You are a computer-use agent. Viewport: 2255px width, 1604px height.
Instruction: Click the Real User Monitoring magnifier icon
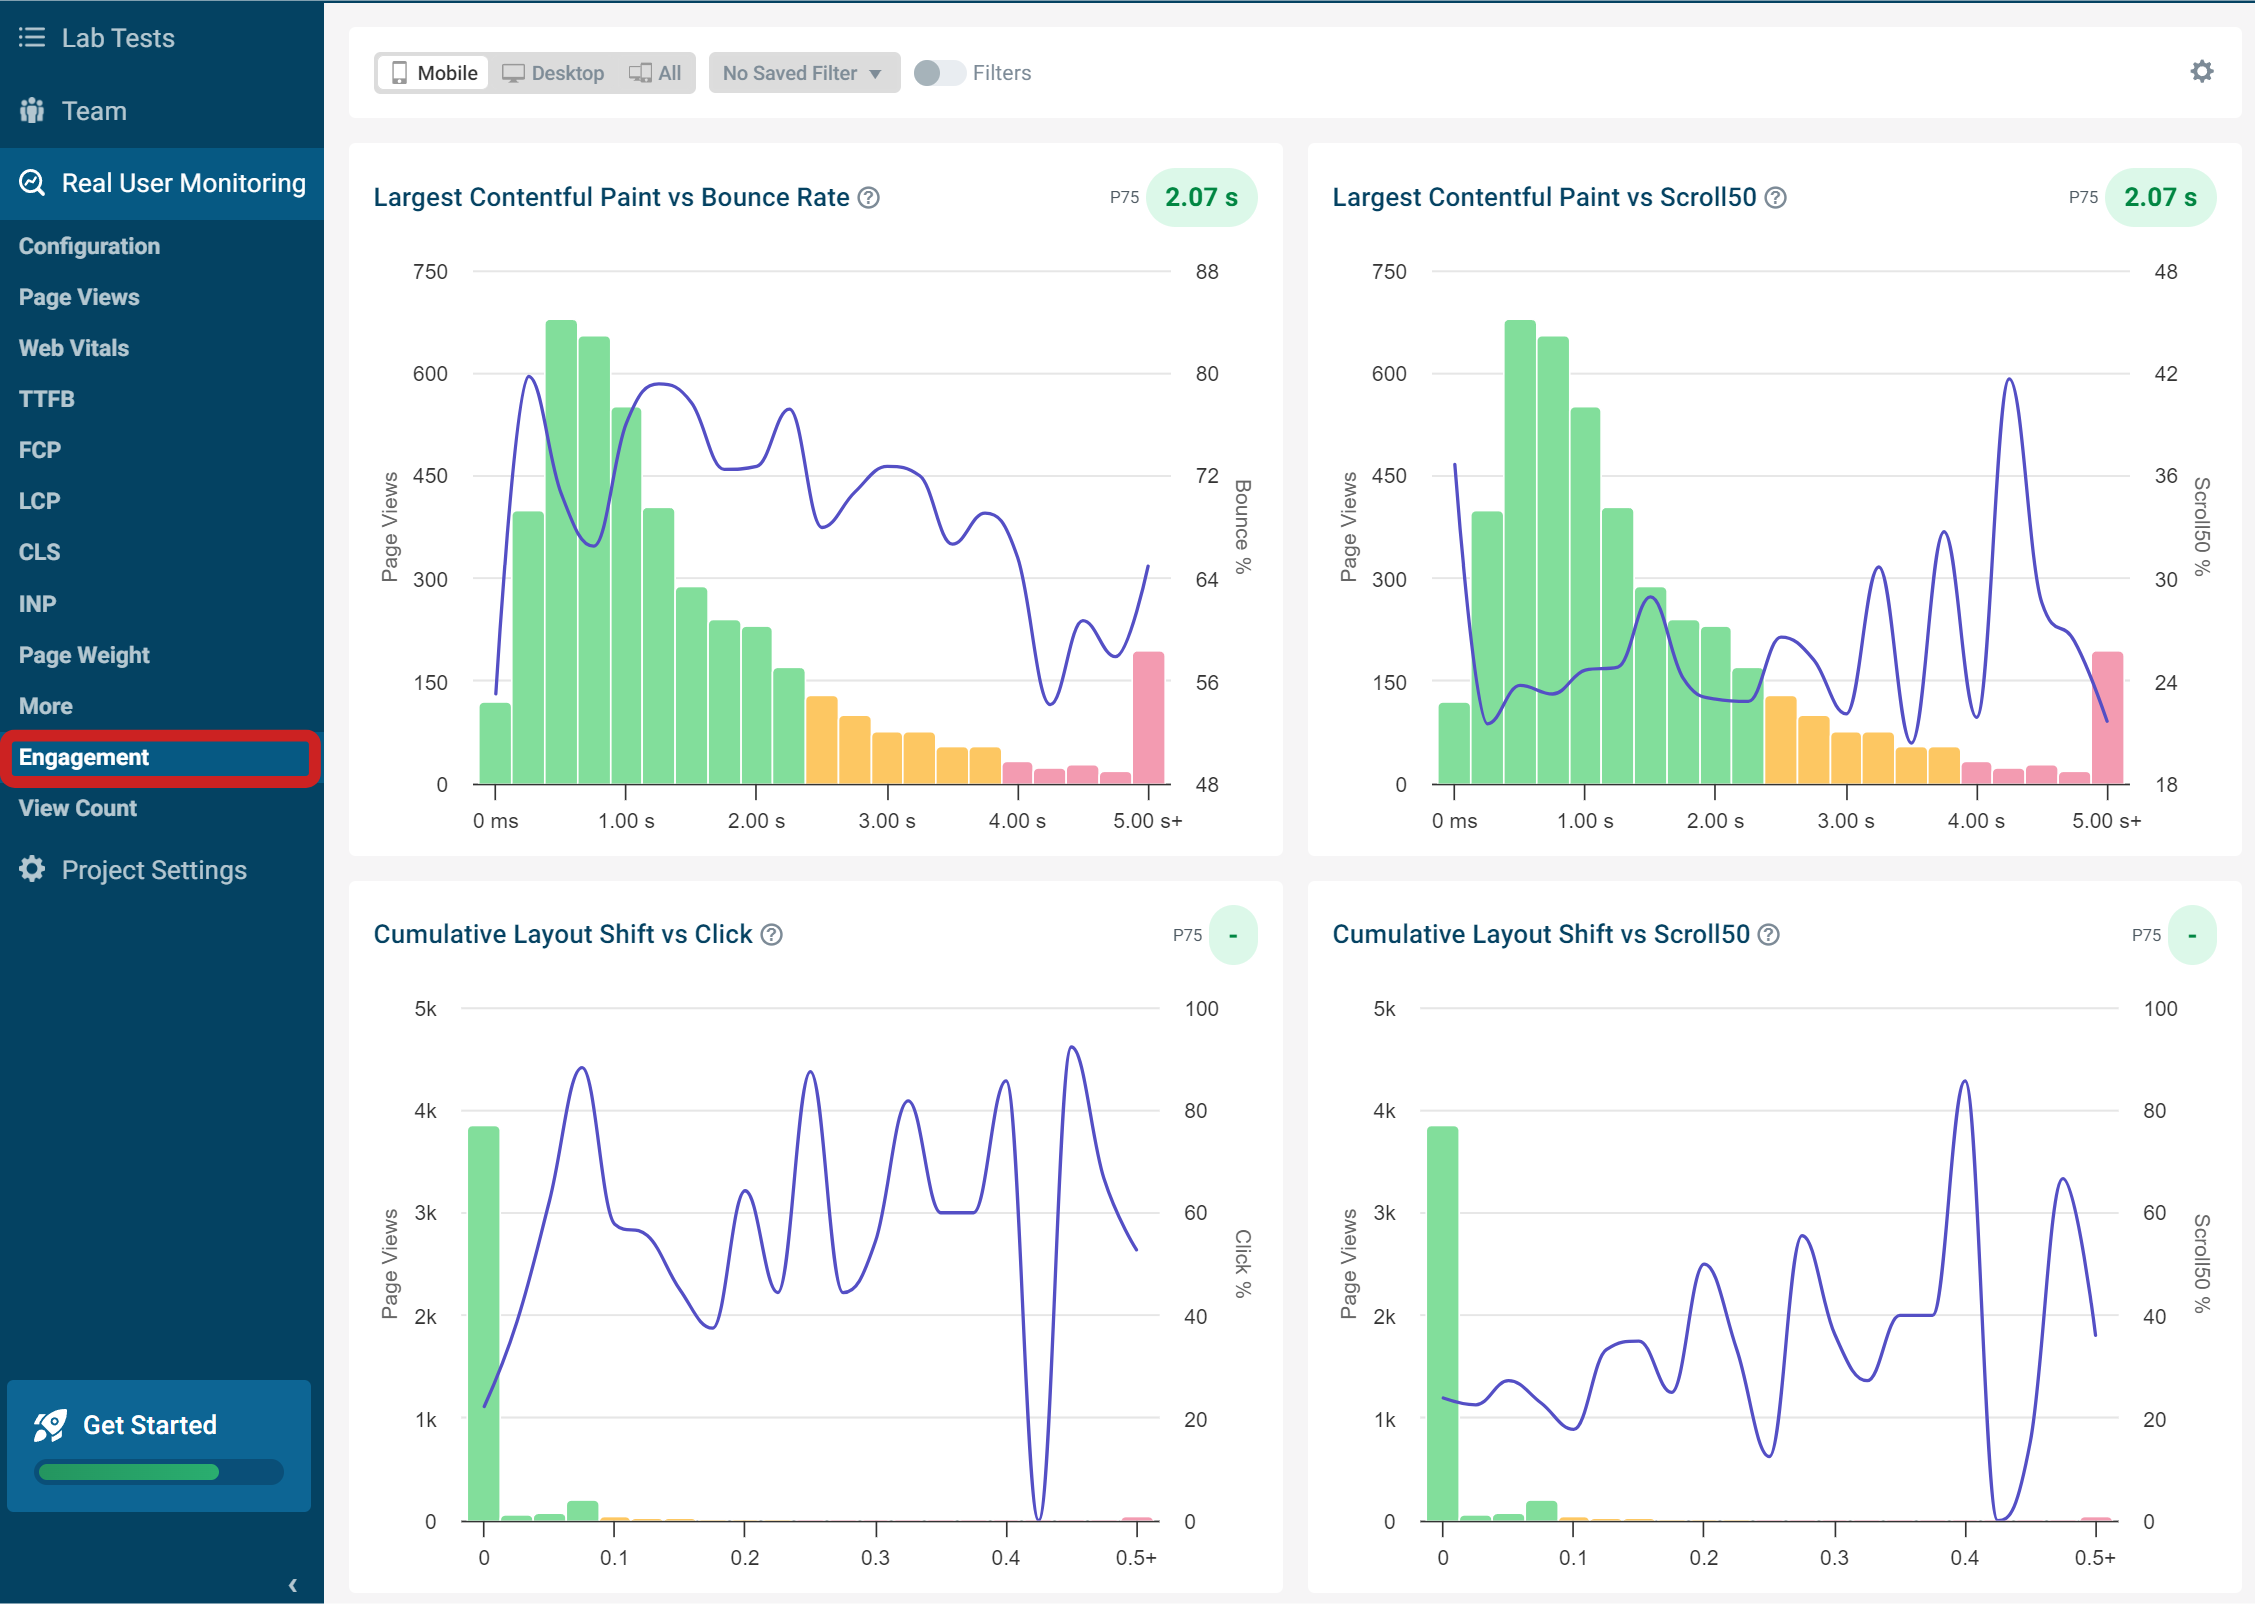32,183
